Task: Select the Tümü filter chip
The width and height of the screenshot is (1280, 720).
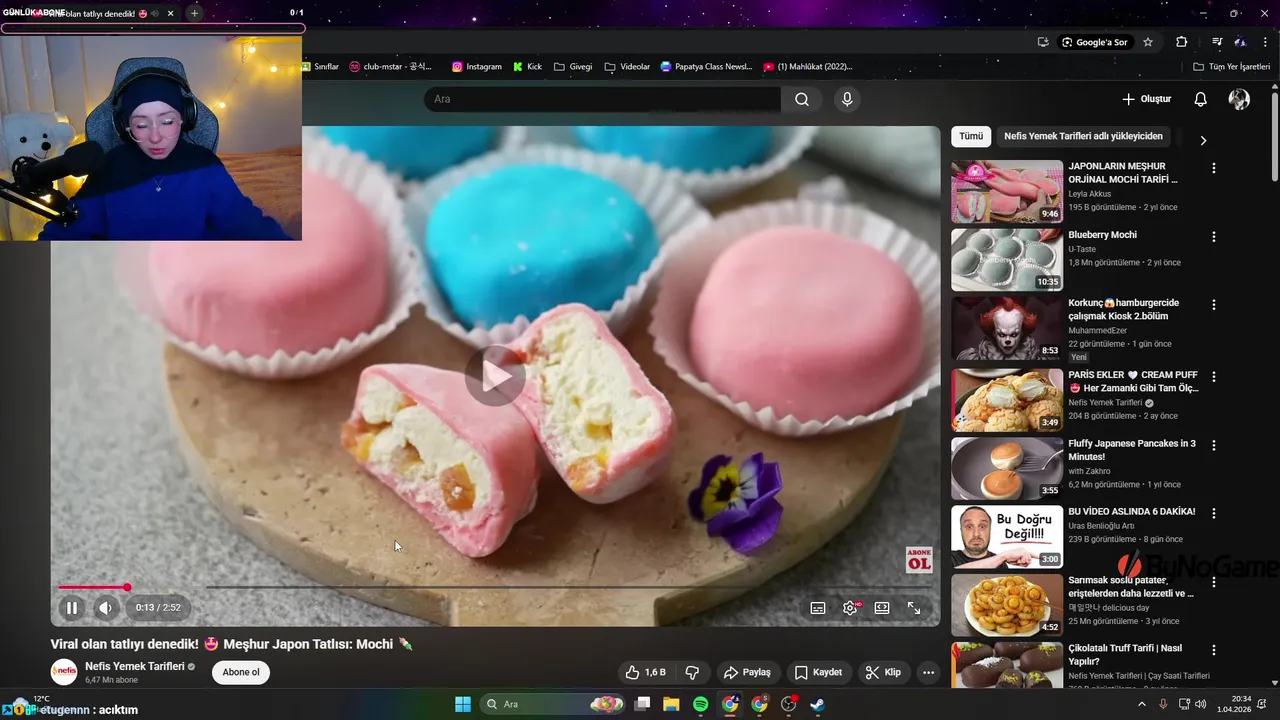Action: [971, 136]
